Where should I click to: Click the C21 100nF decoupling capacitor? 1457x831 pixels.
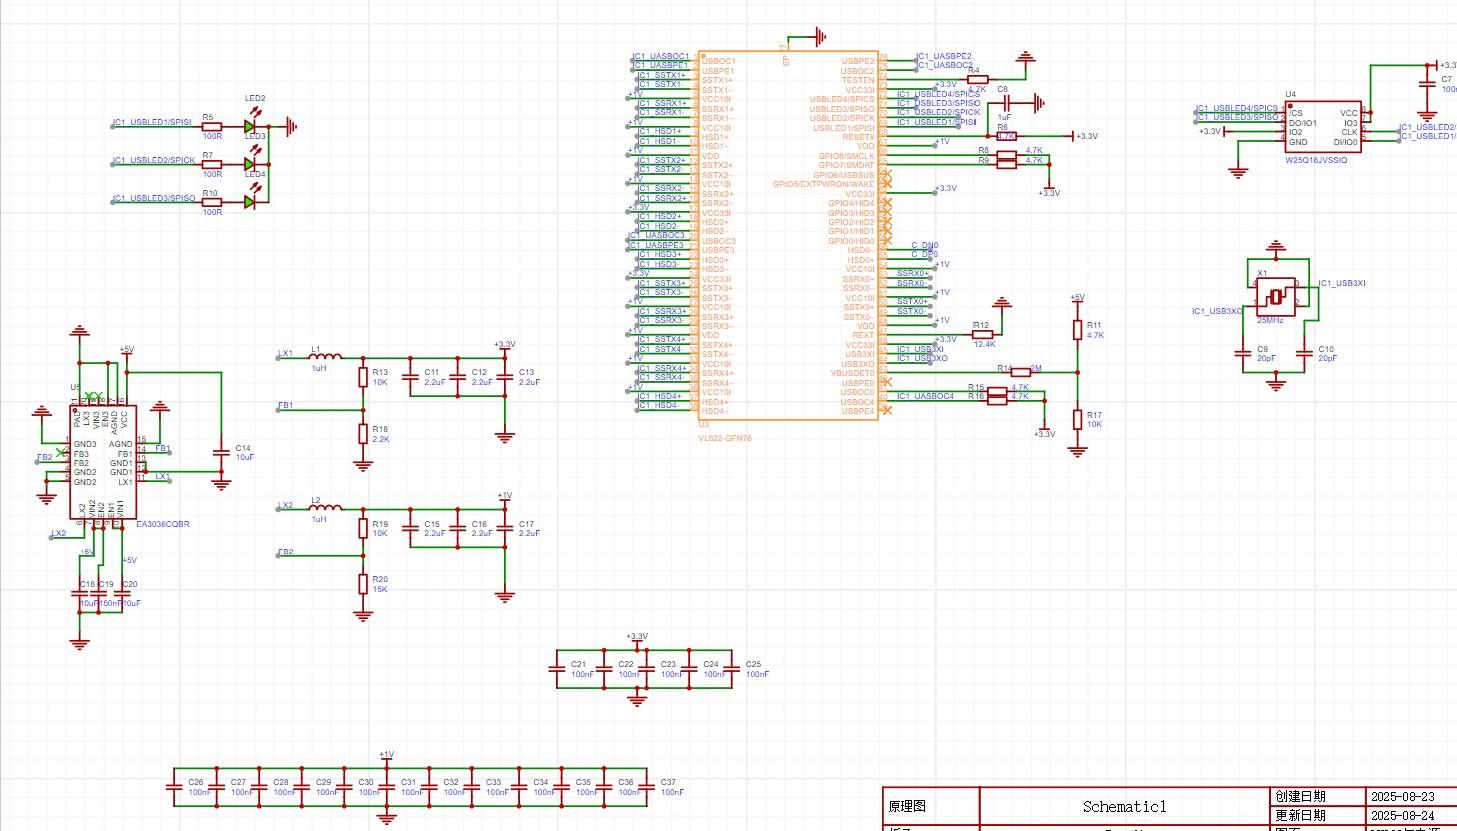pyautogui.click(x=558, y=669)
